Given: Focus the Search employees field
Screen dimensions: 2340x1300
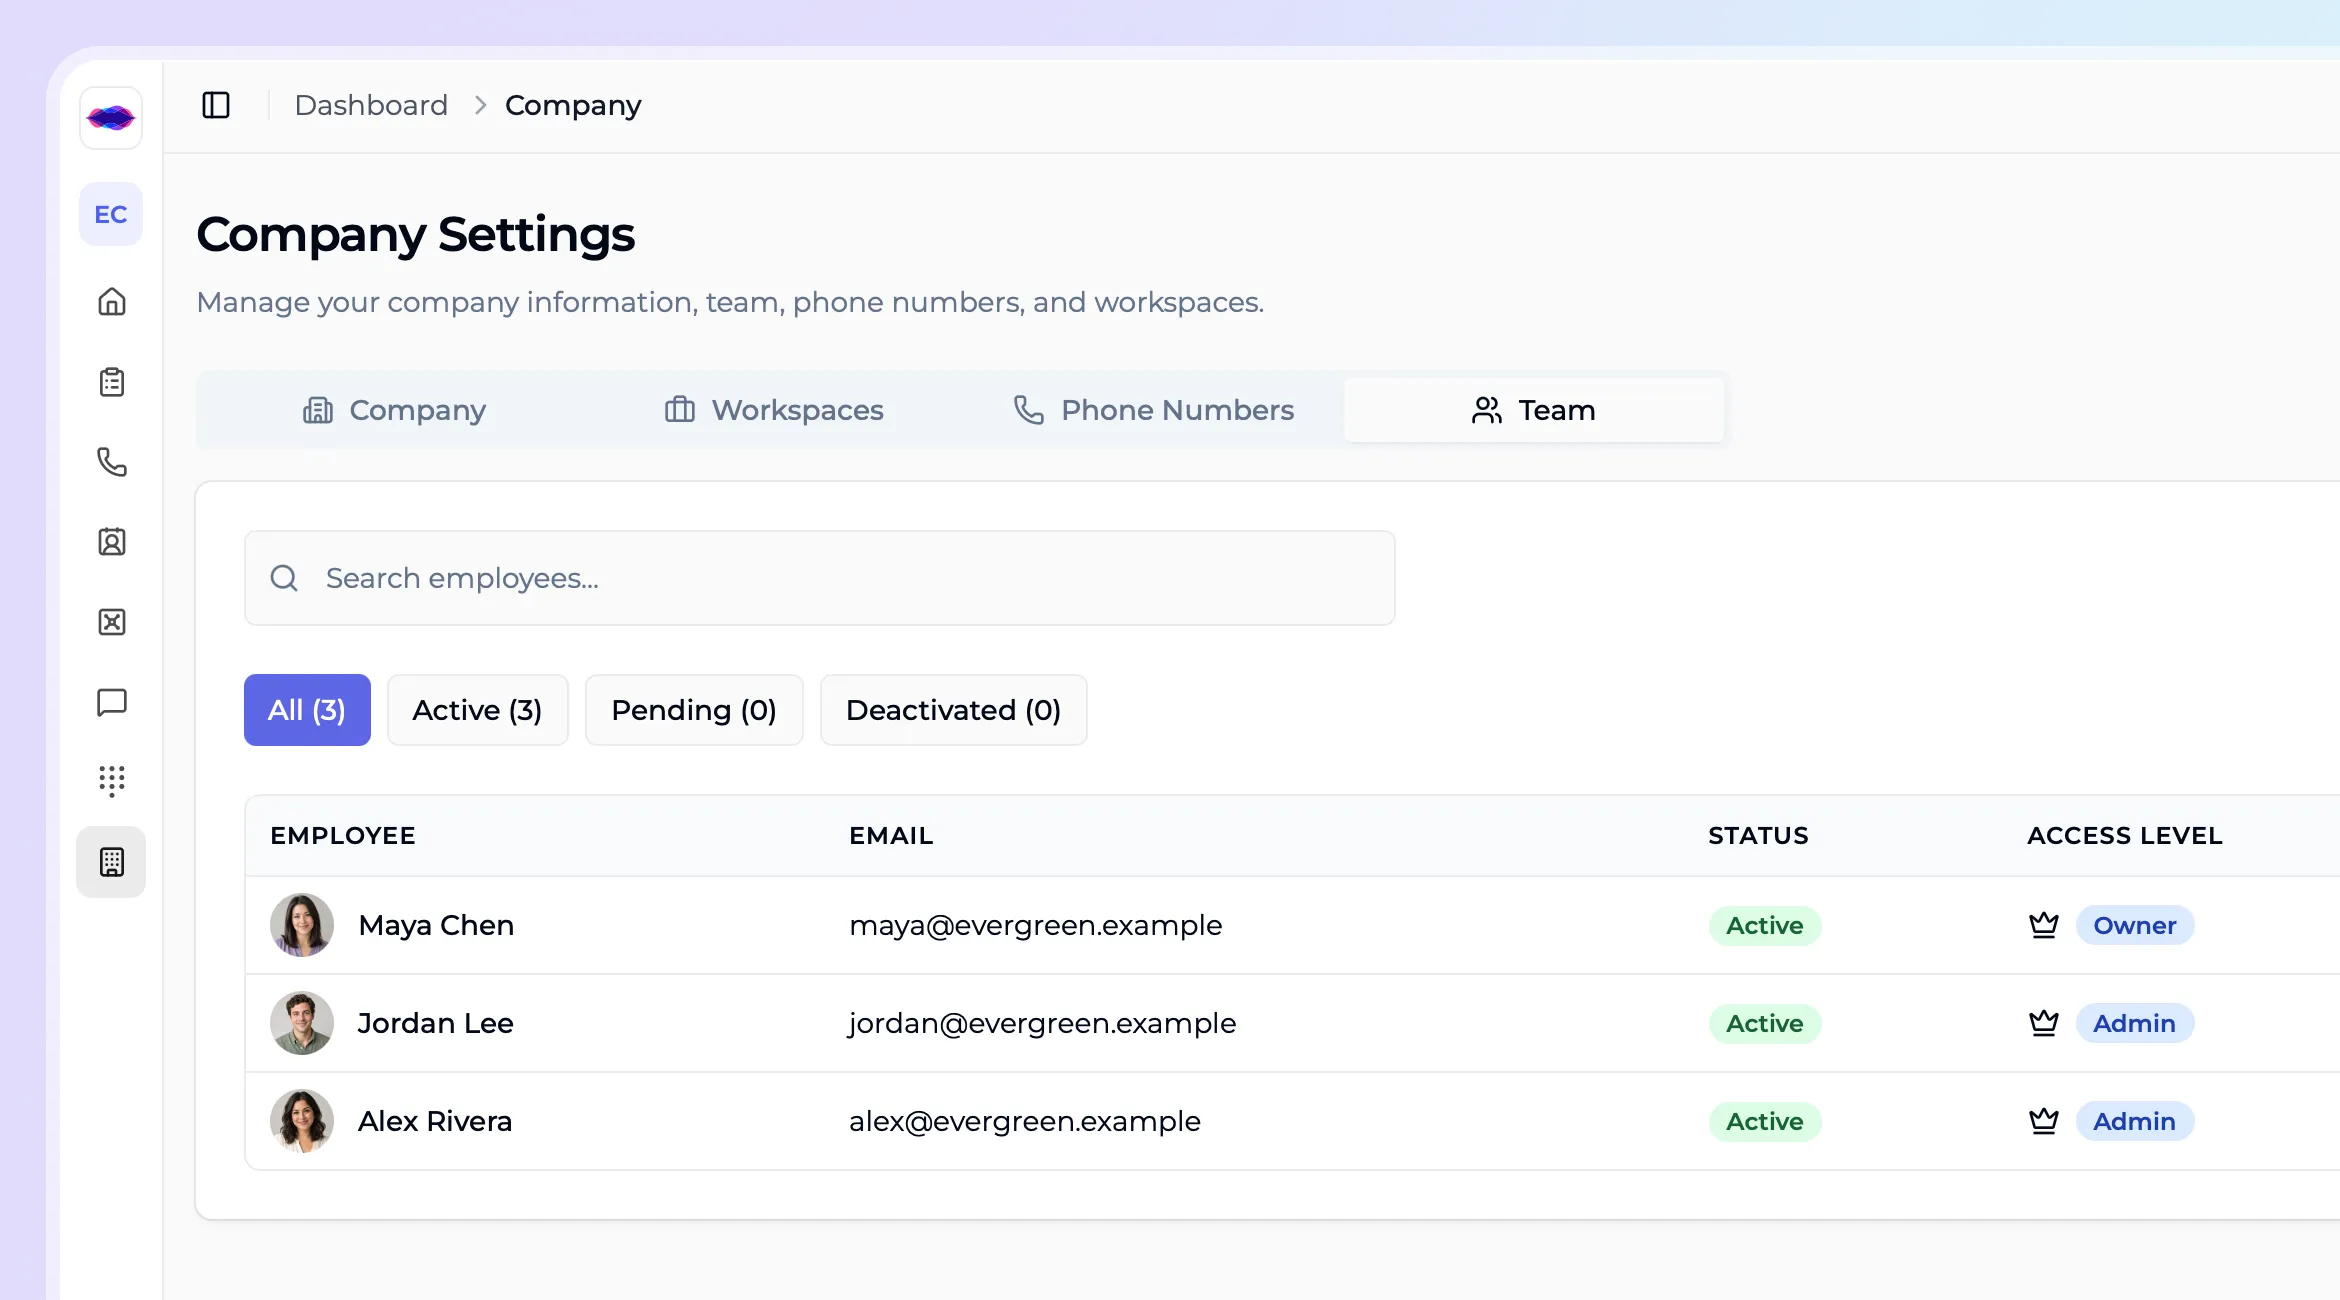Looking at the screenshot, I should pyautogui.click(x=820, y=578).
